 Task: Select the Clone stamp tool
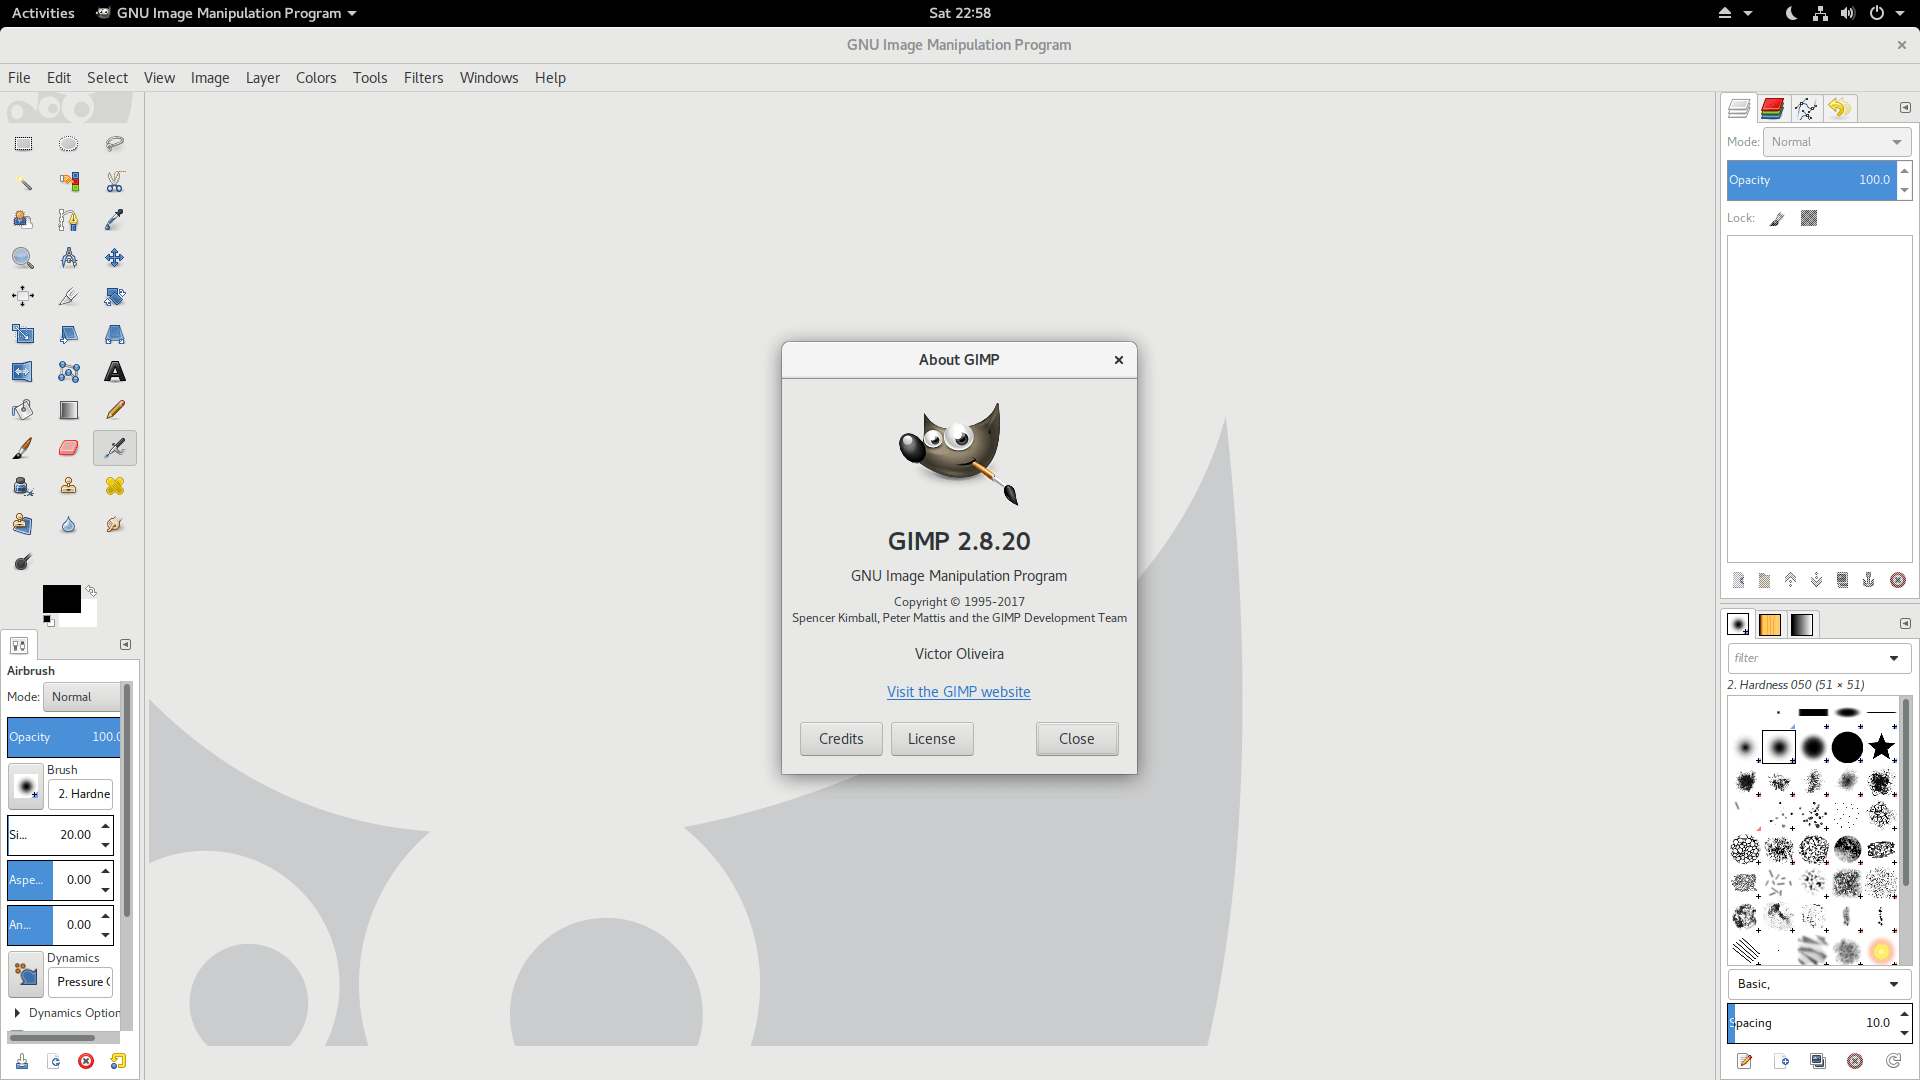(x=68, y=486)
